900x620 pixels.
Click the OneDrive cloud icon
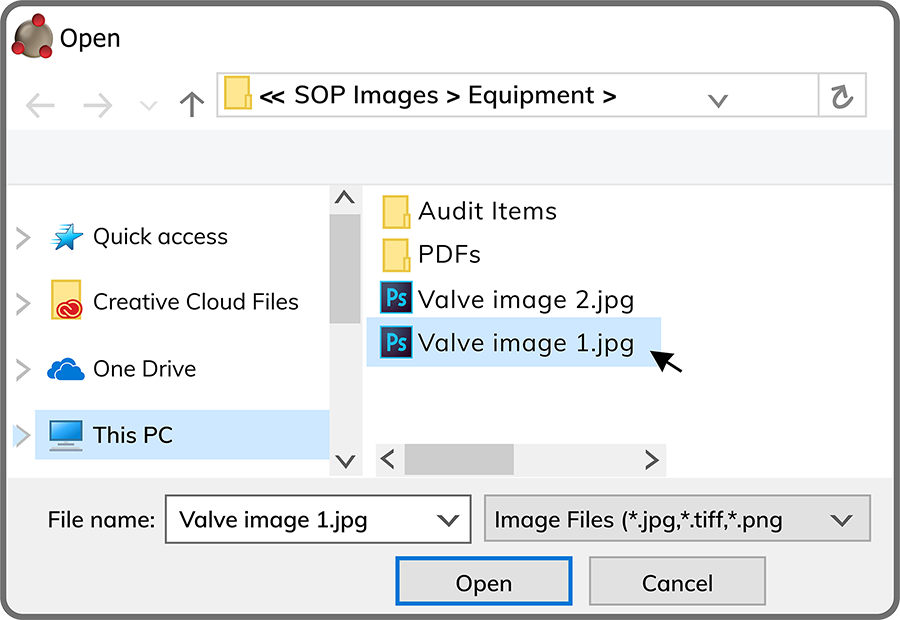65,369
